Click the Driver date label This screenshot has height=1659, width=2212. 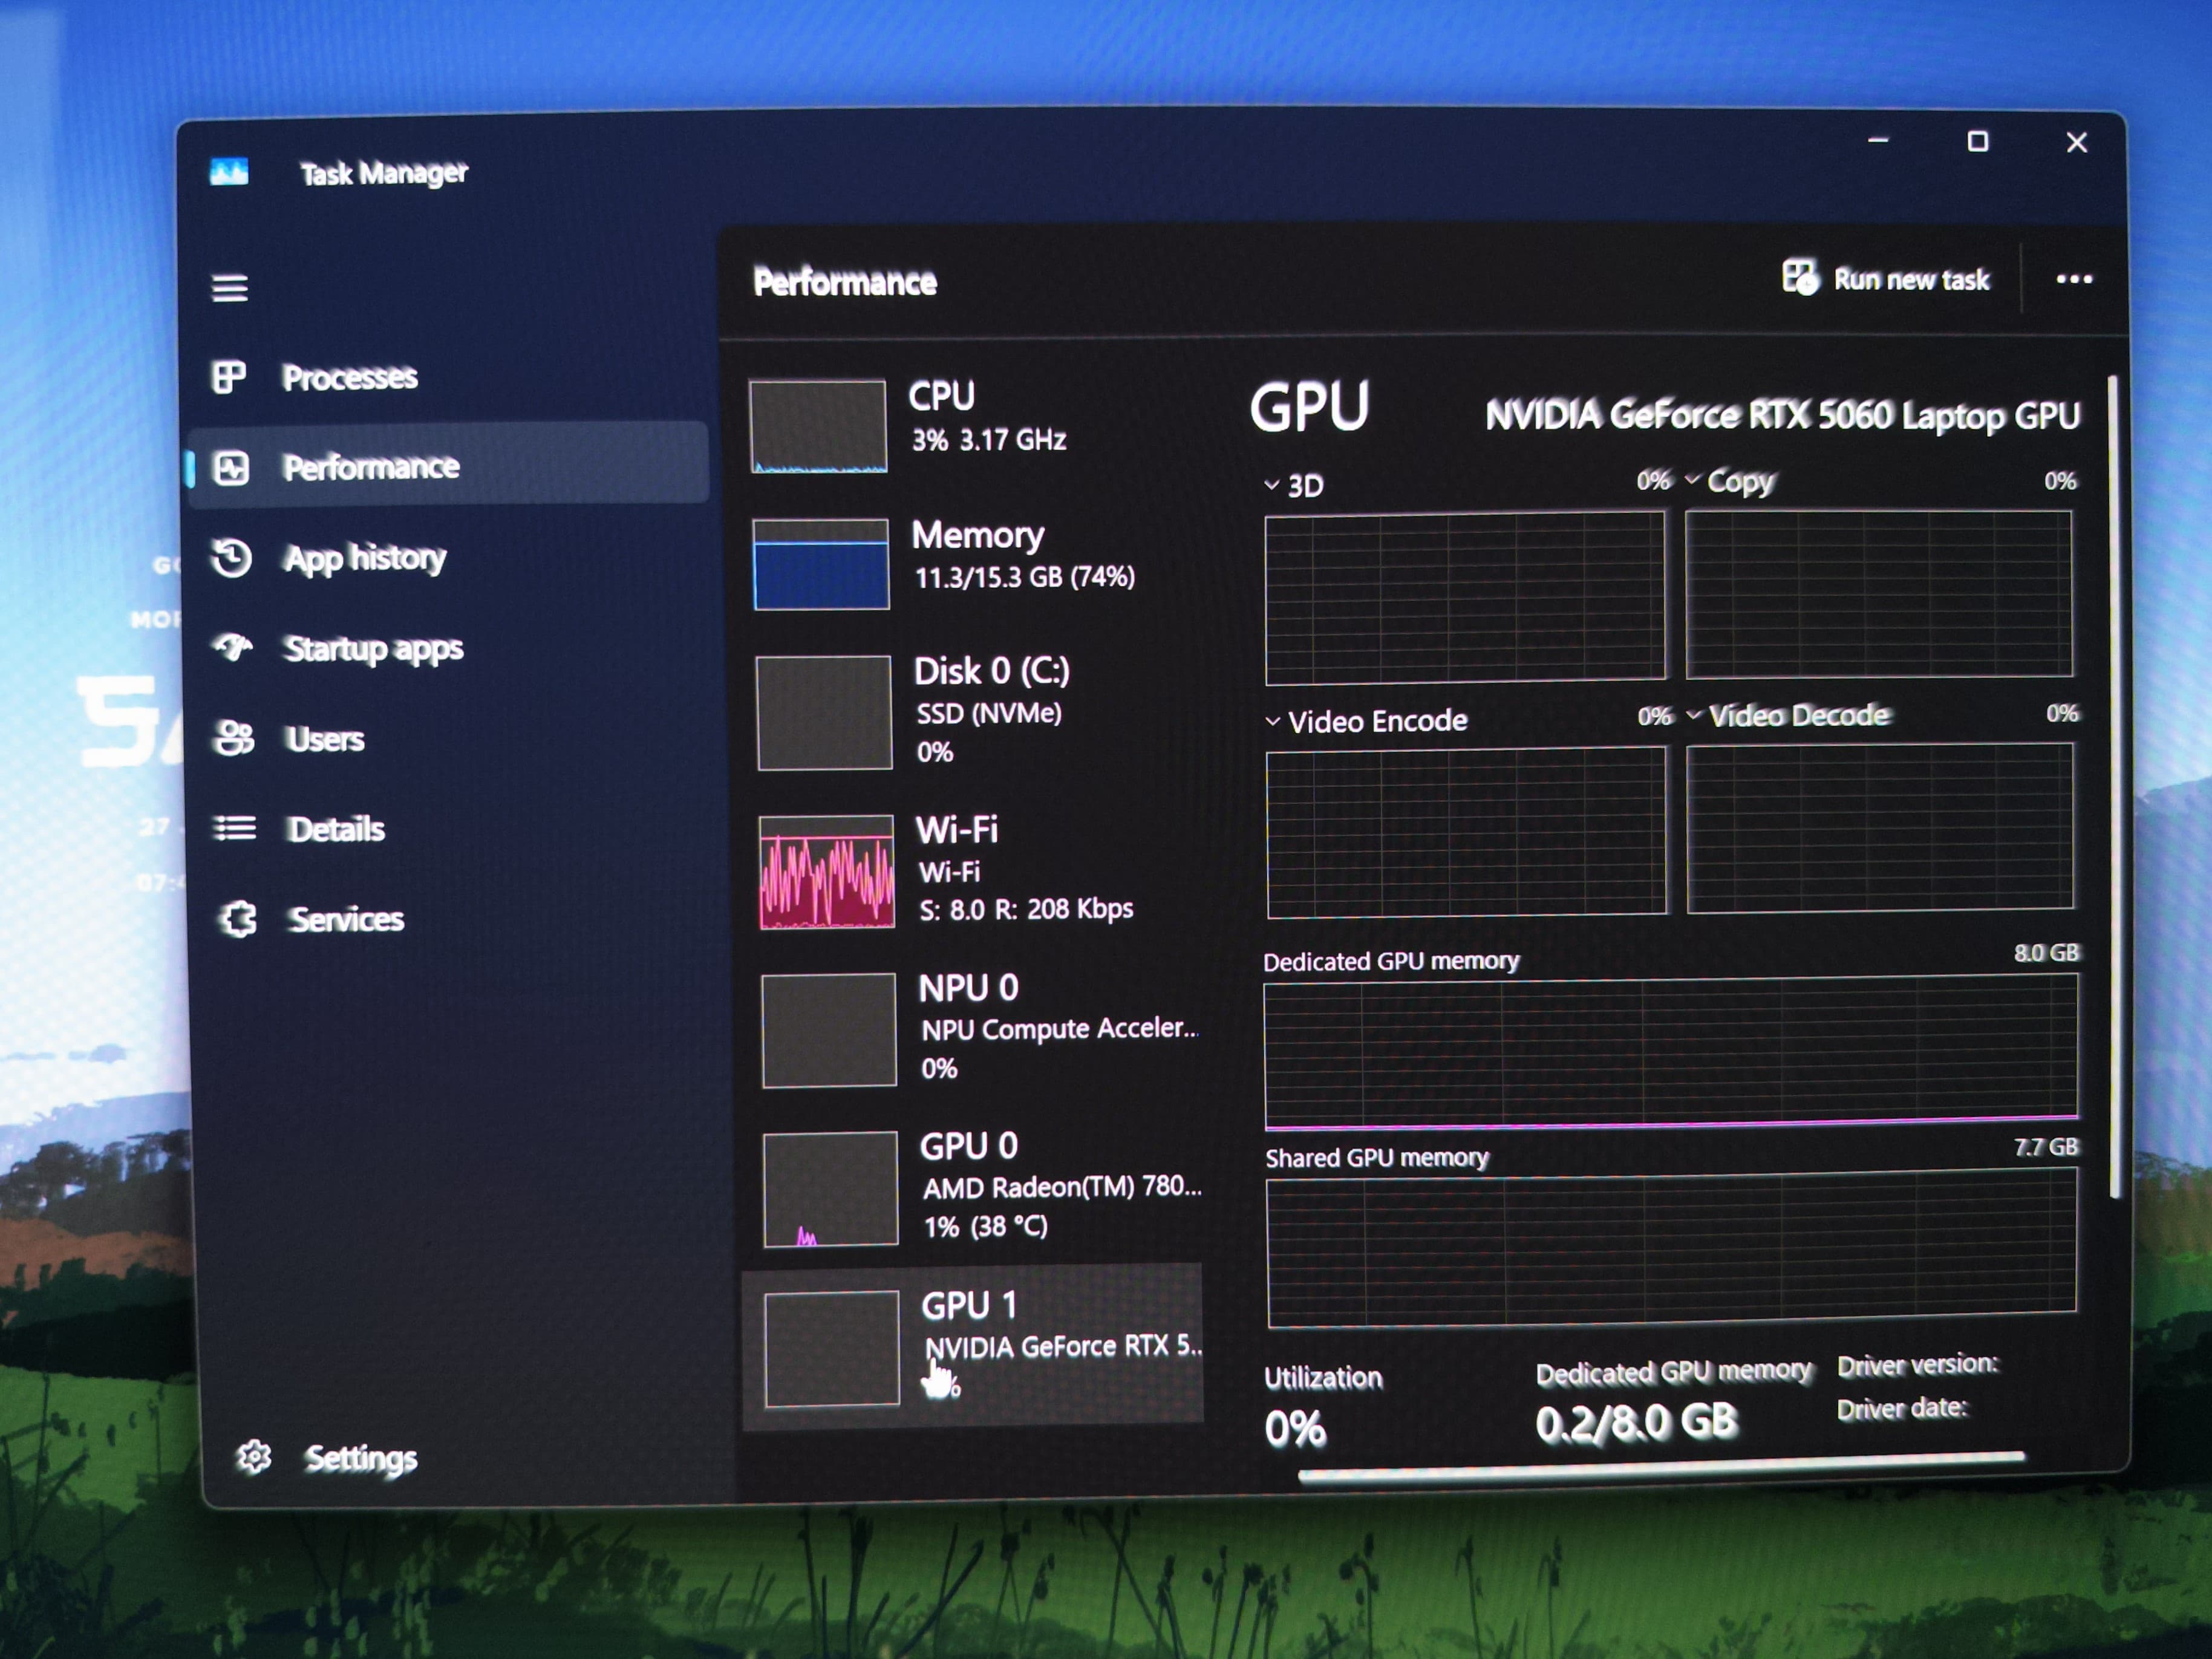click(x=1902, y=1409)
